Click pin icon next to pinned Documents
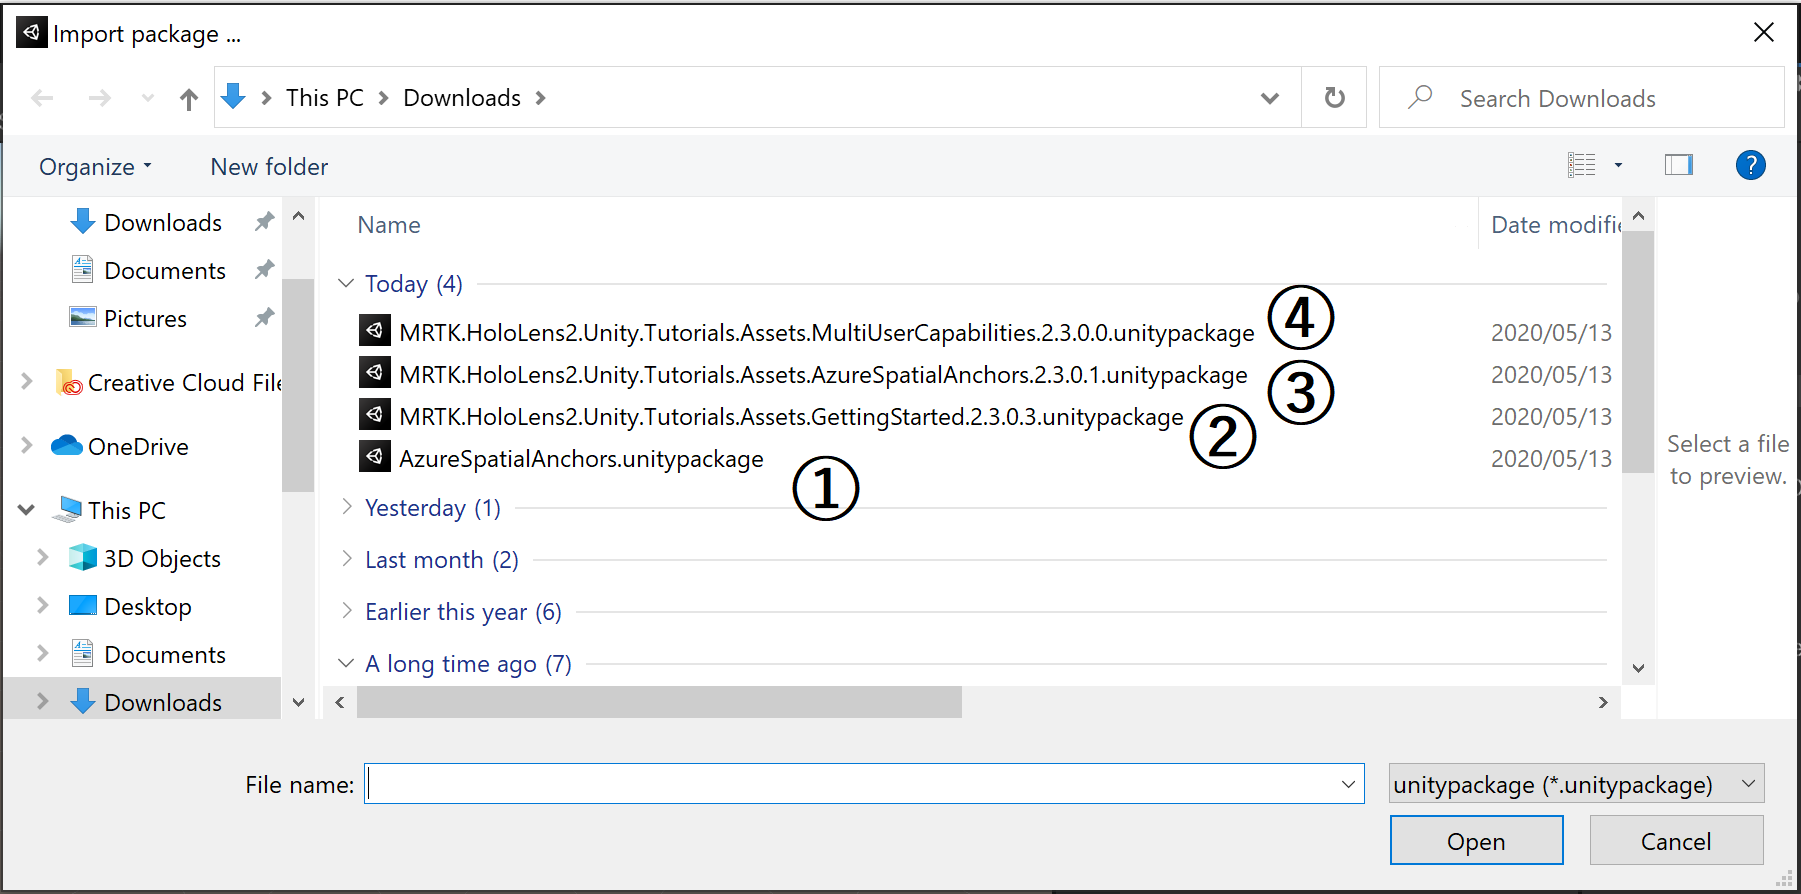Image resolution: width=1801 pixels, height=894 pixels. pyautogui.click(x=264, y=269)
